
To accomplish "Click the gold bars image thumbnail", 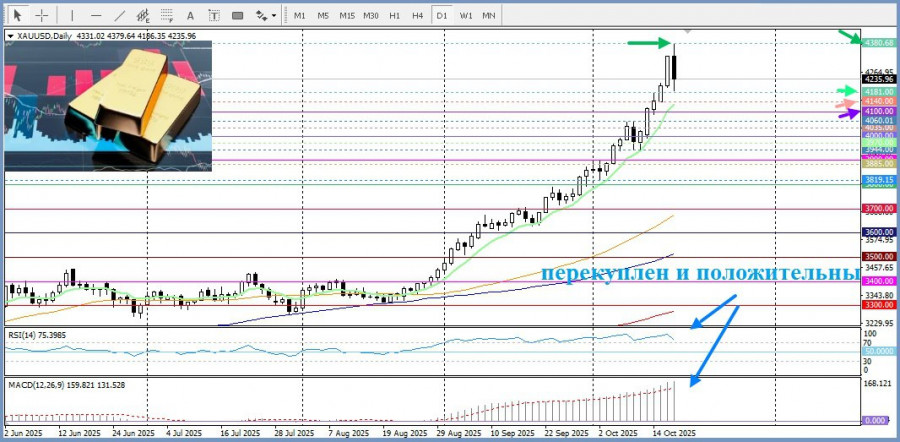I will 108,106.
